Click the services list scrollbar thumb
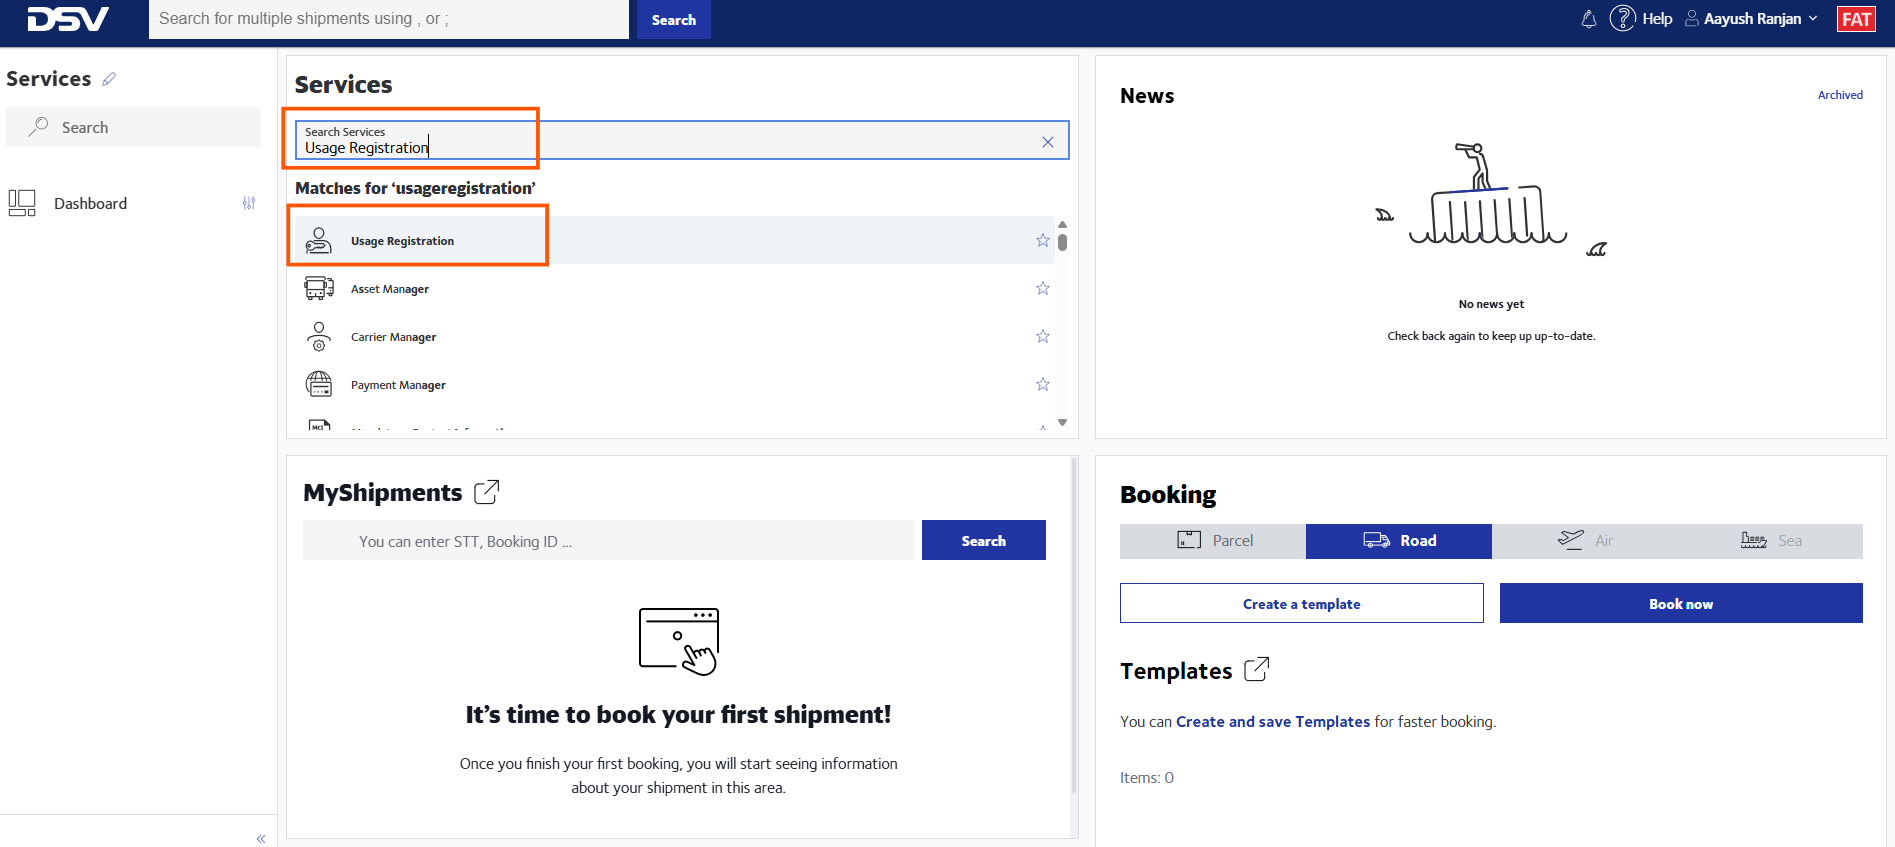This screenshot has height=847, width=1895. [1062, 241]
